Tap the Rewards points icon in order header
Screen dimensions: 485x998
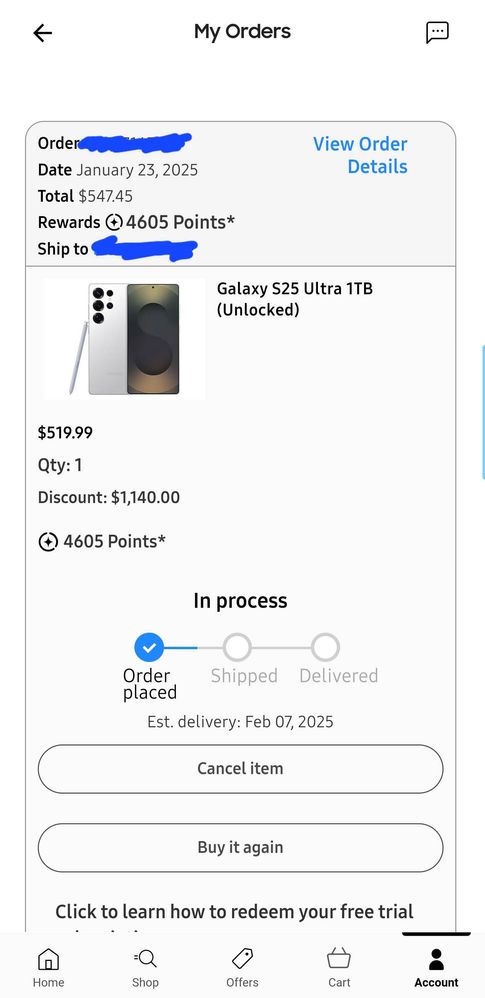click(114, 222)
